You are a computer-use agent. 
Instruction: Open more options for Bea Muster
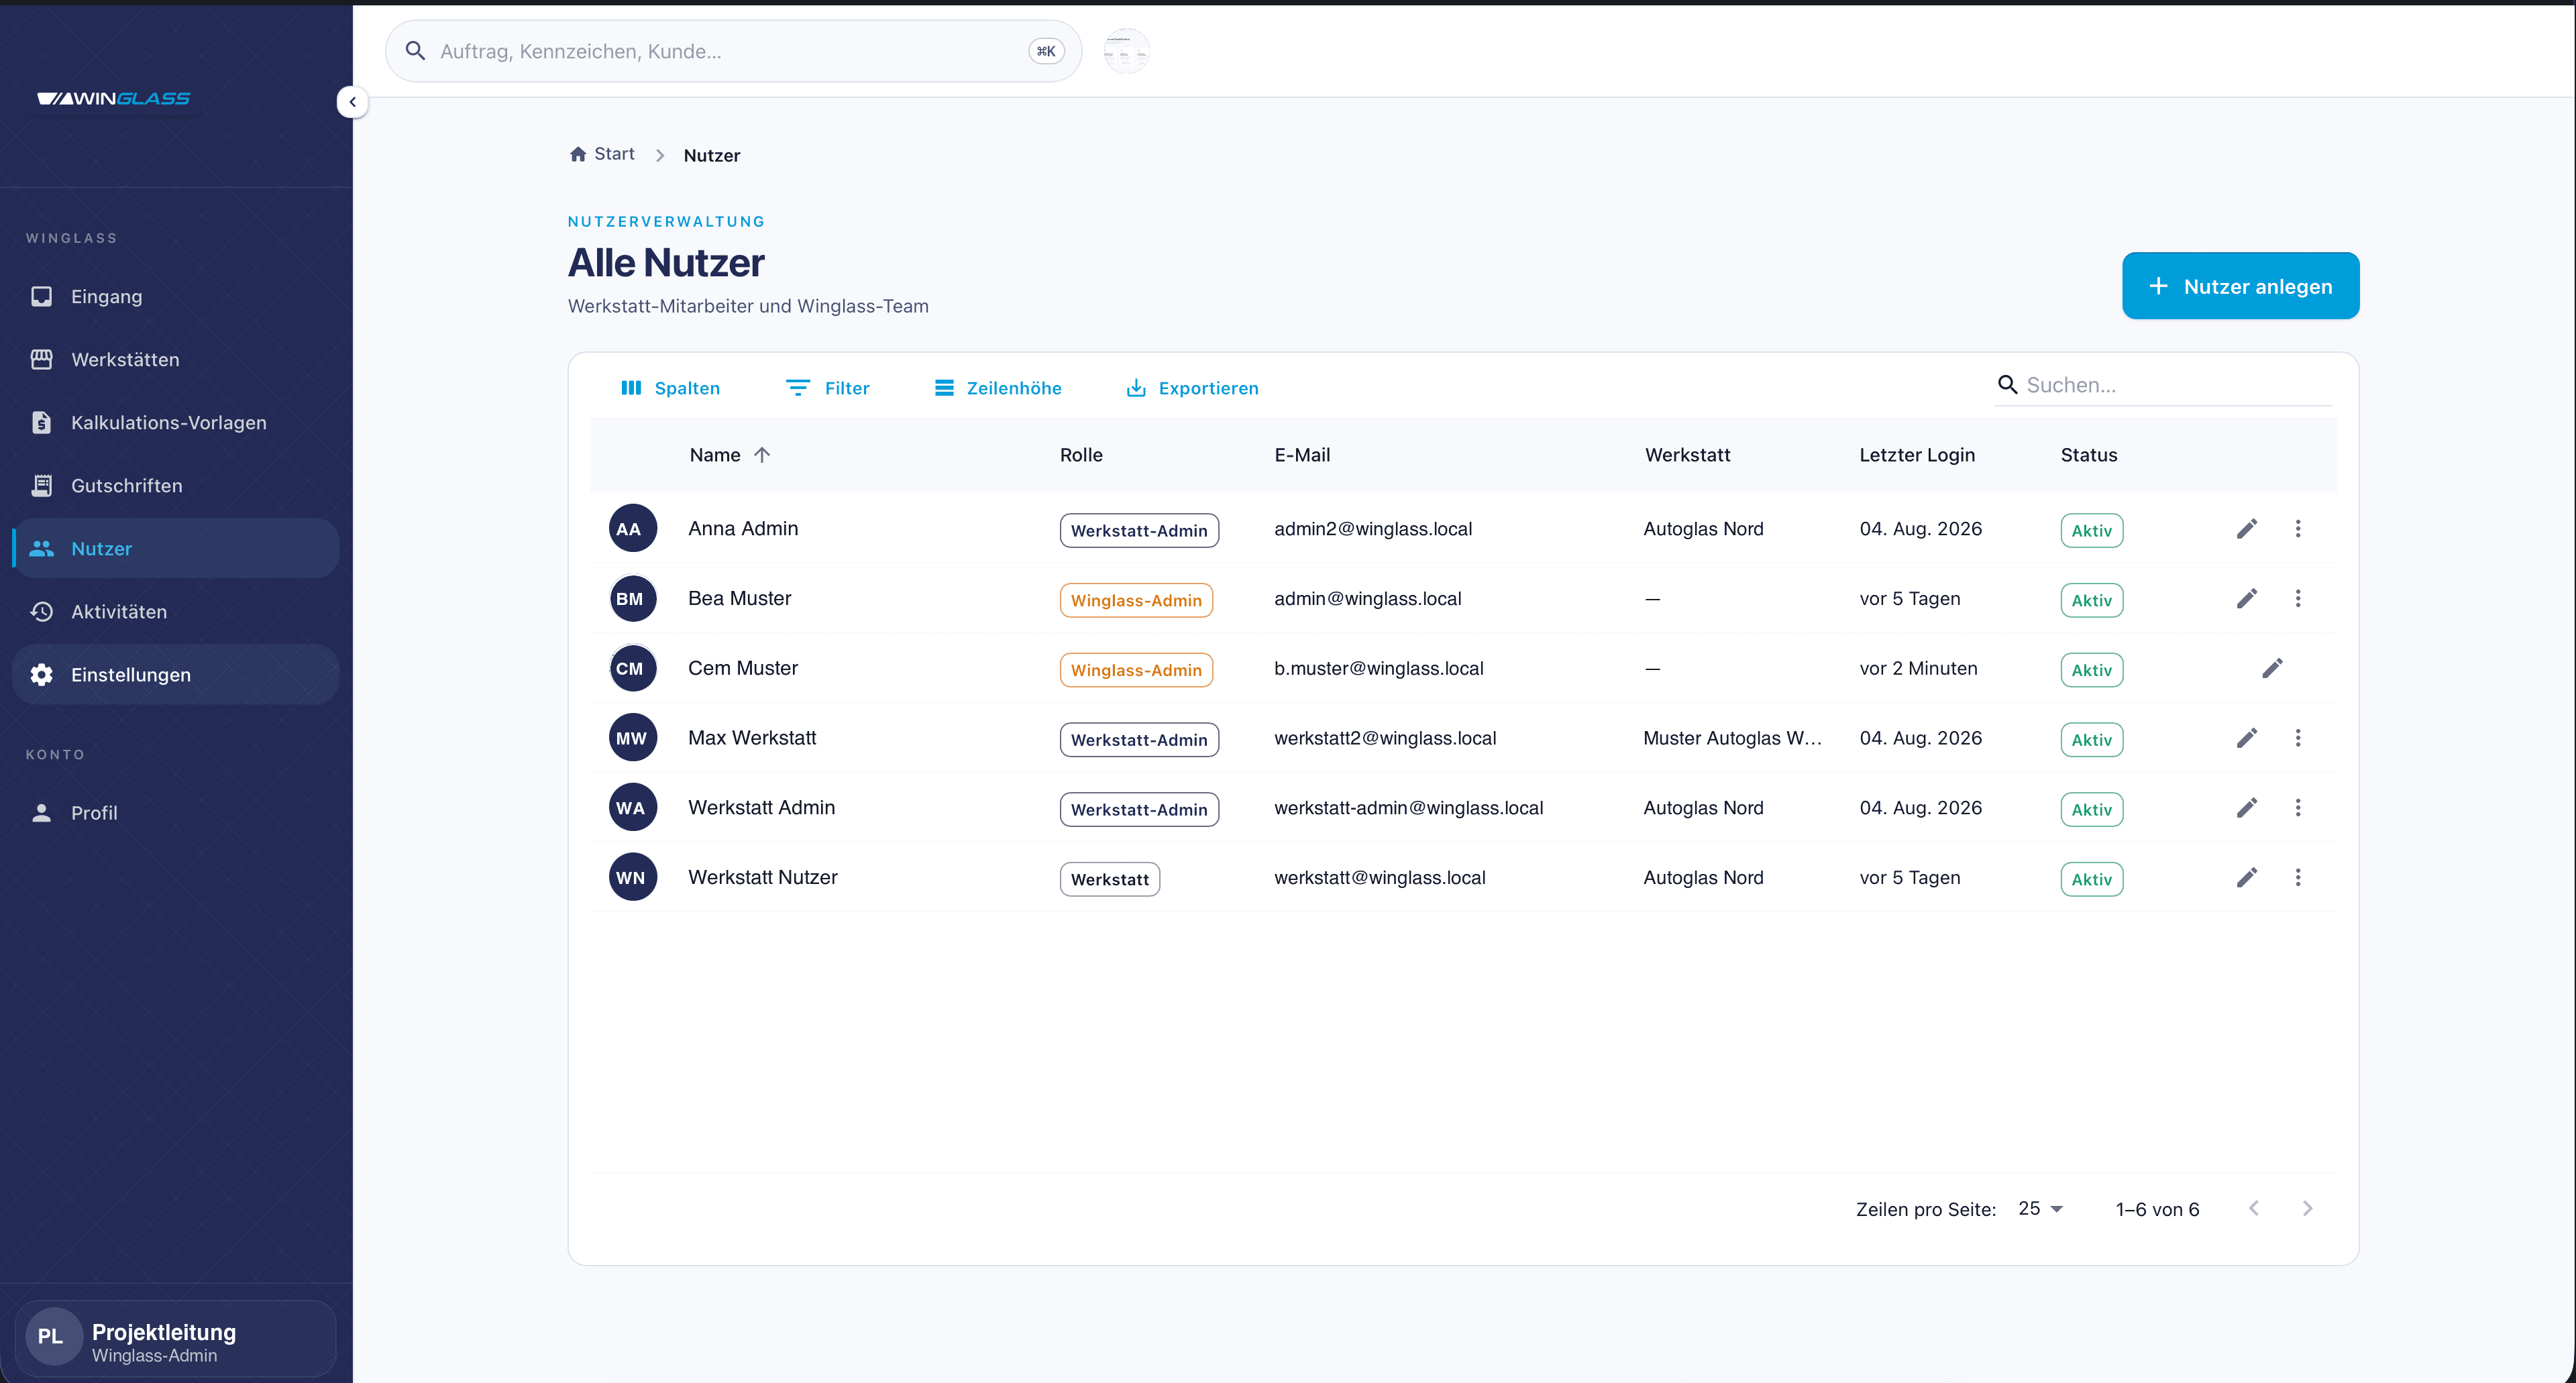tap(2297, 598)
